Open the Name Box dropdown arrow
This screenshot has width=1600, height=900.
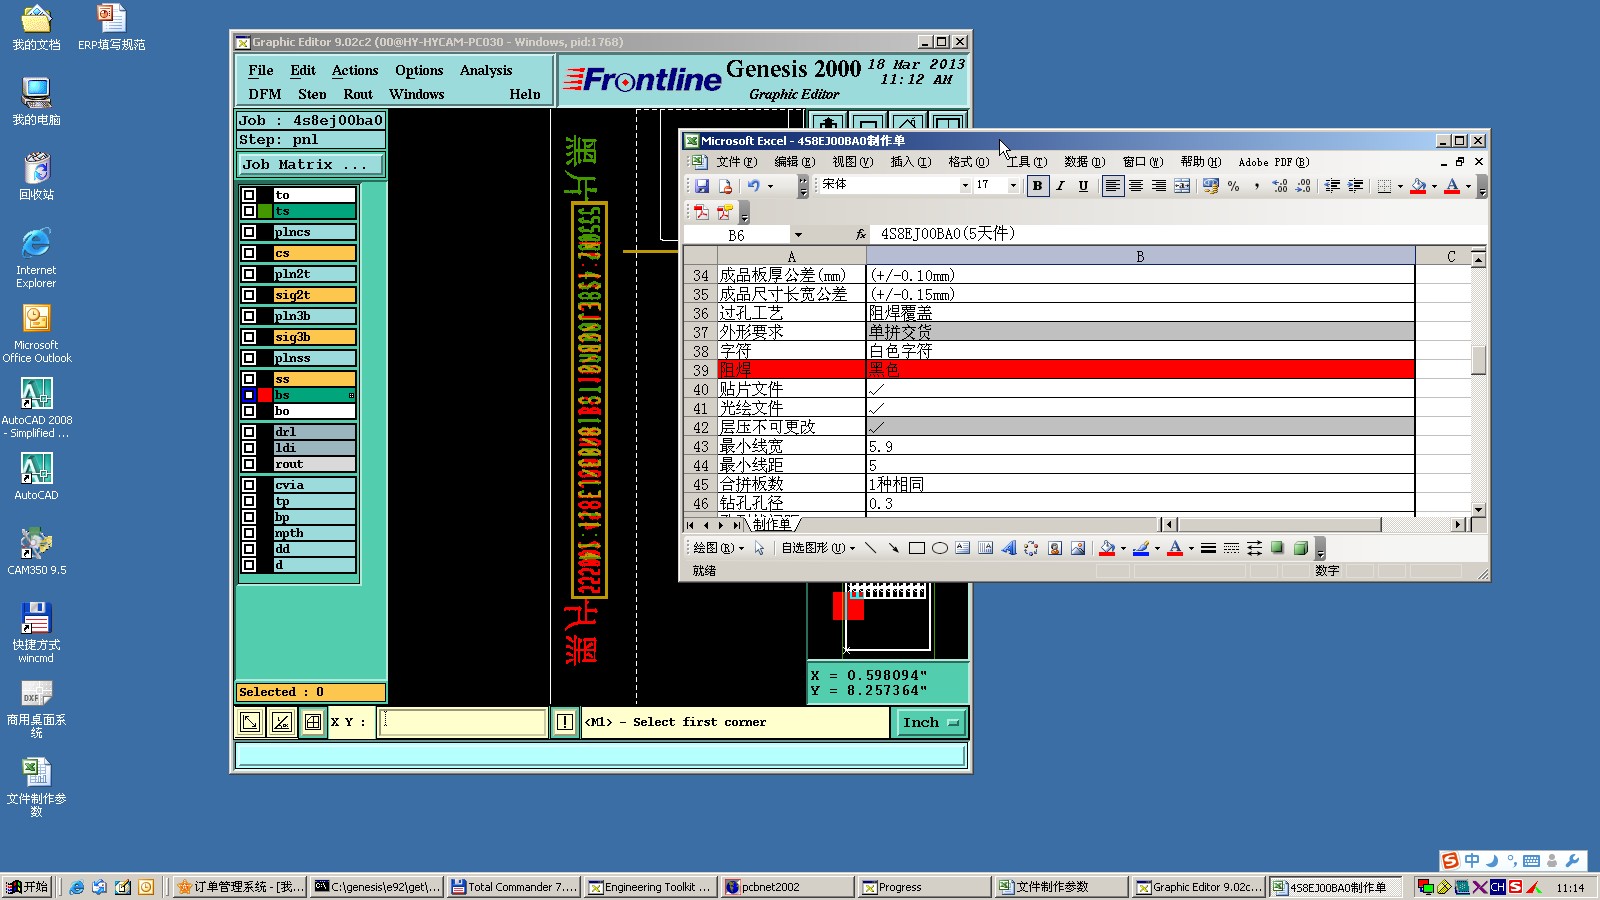pyautogui.click(x=798, y=235)
